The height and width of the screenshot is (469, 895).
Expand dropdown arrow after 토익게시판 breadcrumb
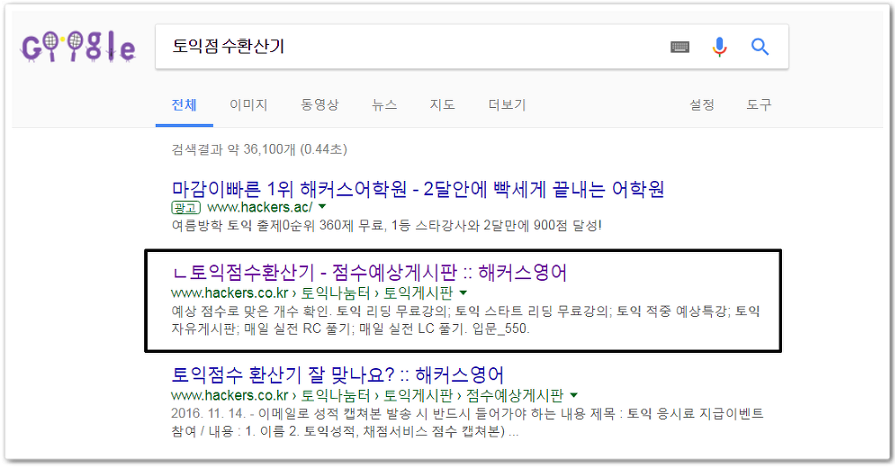point(463,293)
